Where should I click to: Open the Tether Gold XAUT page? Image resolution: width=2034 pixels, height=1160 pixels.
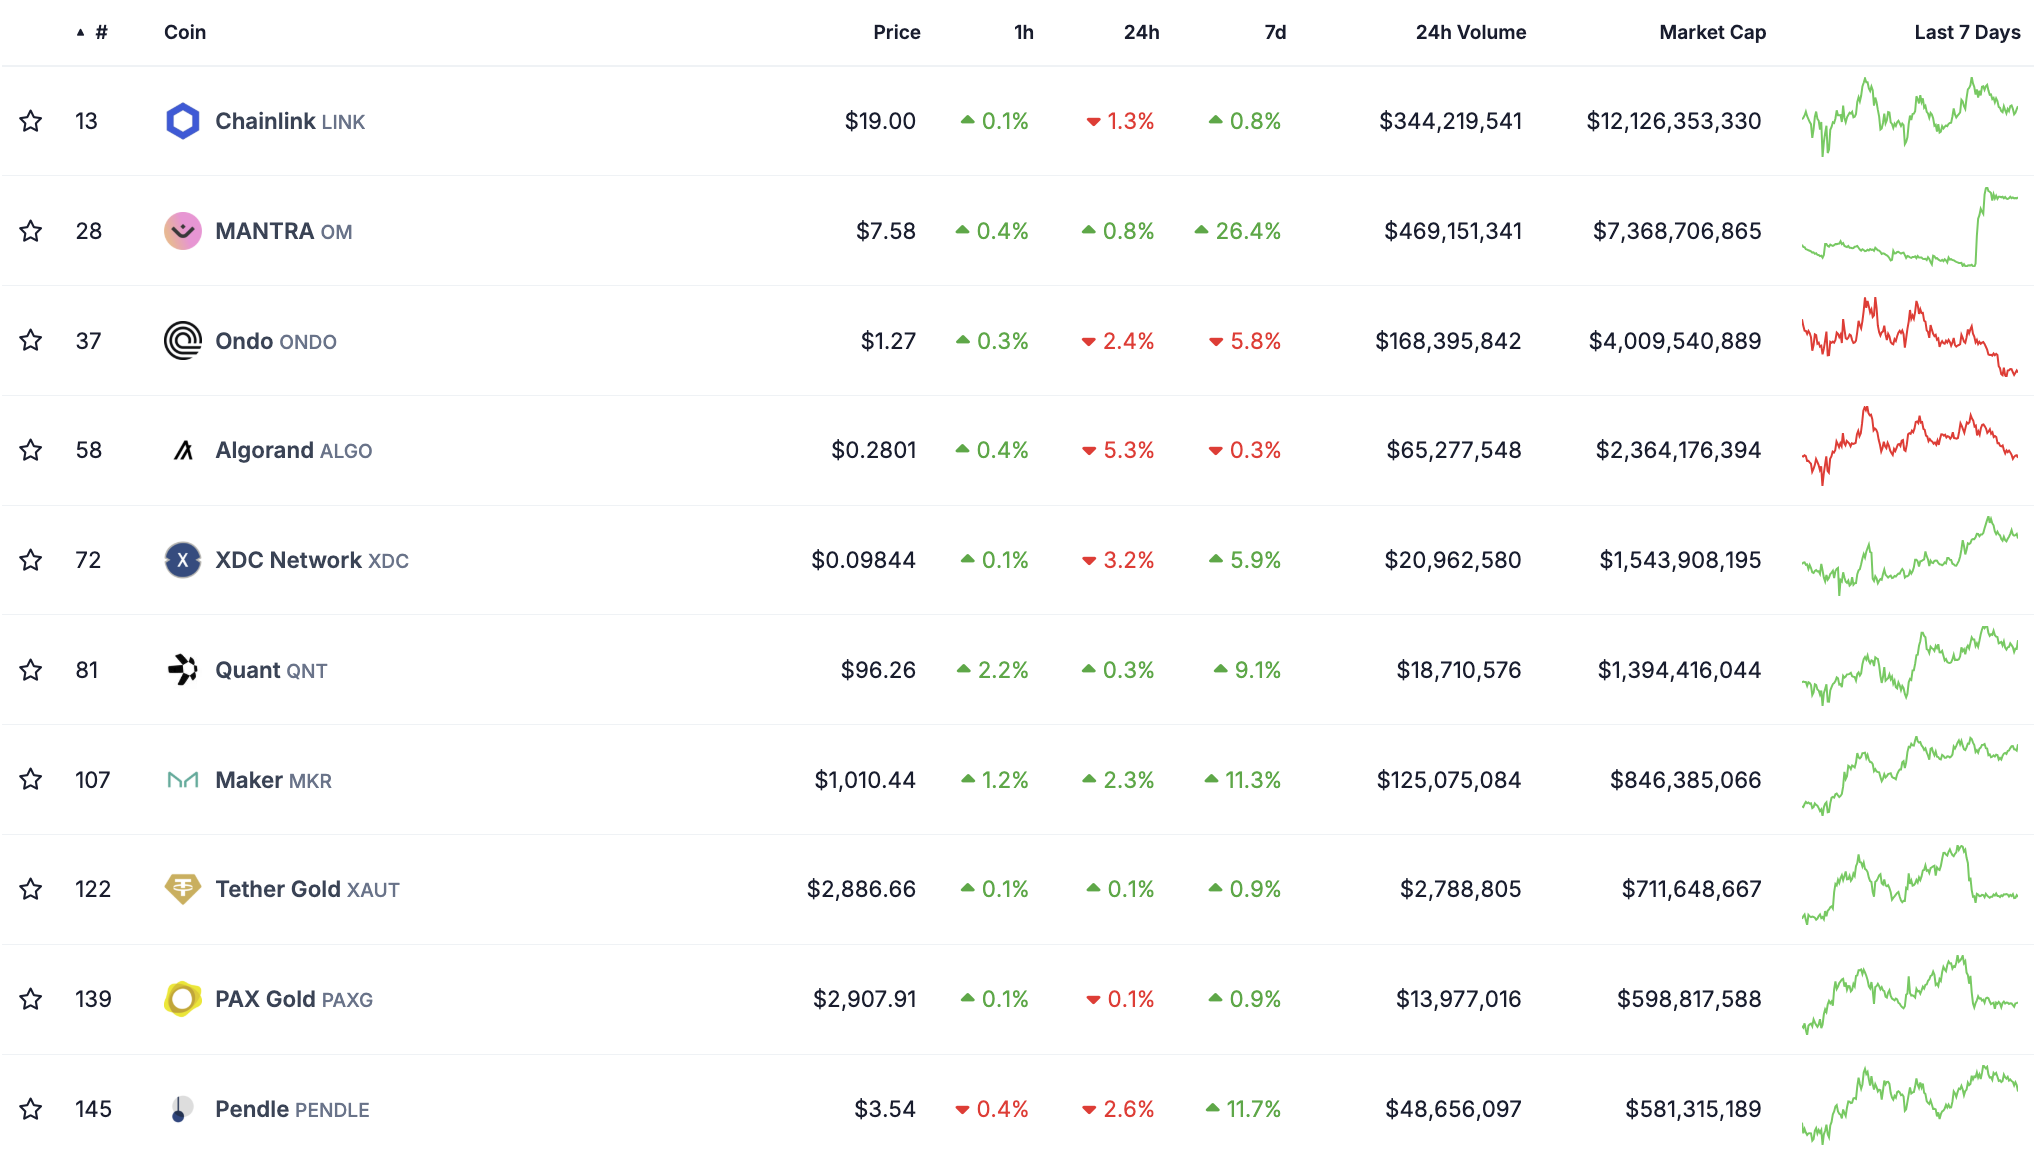(307, 889)
